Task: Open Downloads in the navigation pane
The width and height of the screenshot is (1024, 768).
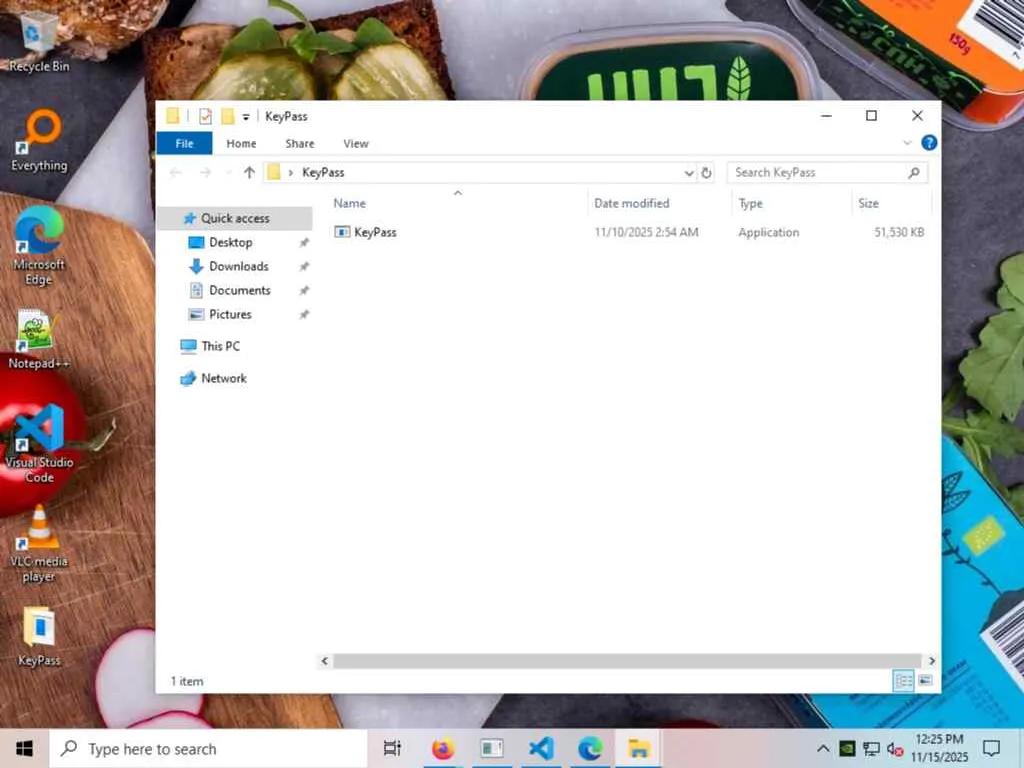Action: pyautogui.click(x=238, y=266)
